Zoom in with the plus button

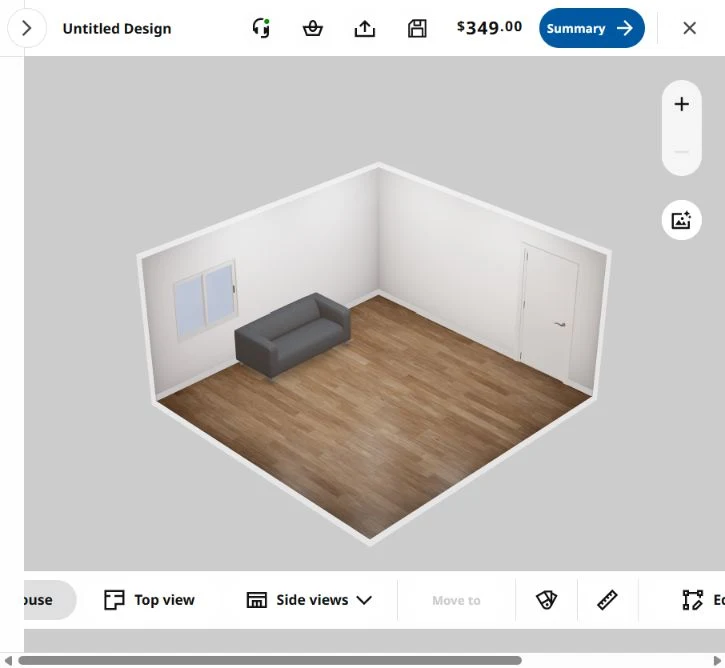682,104
